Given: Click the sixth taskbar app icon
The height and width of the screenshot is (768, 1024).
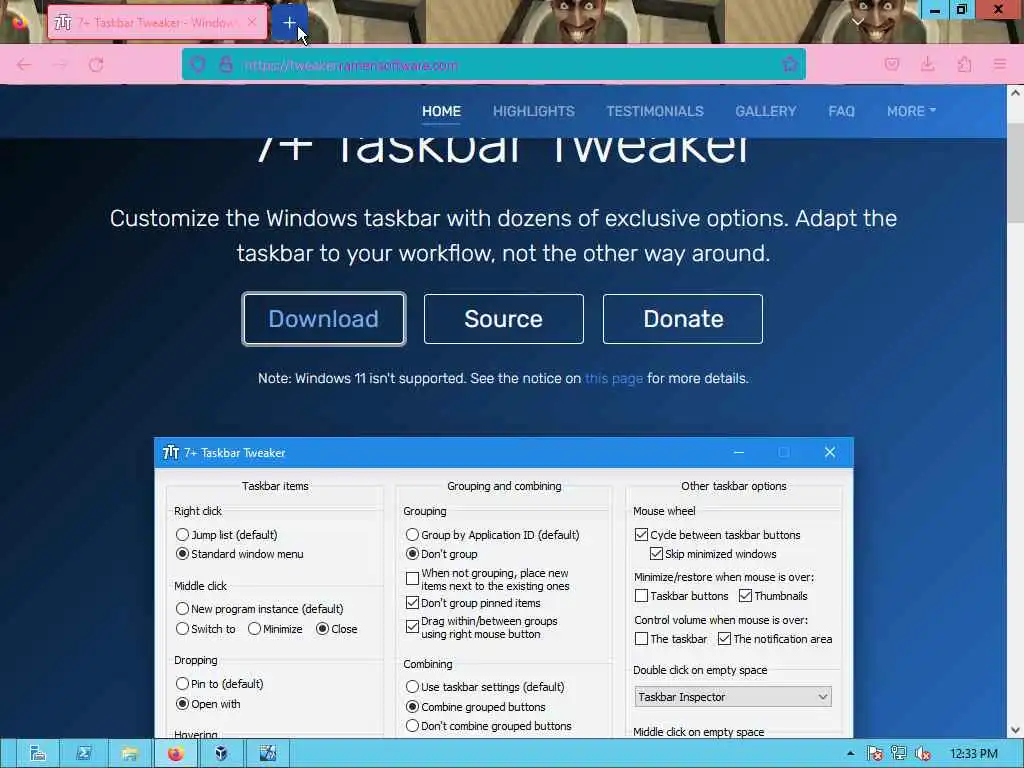Looking at the screenshot, I should click(x=267, y=754).
